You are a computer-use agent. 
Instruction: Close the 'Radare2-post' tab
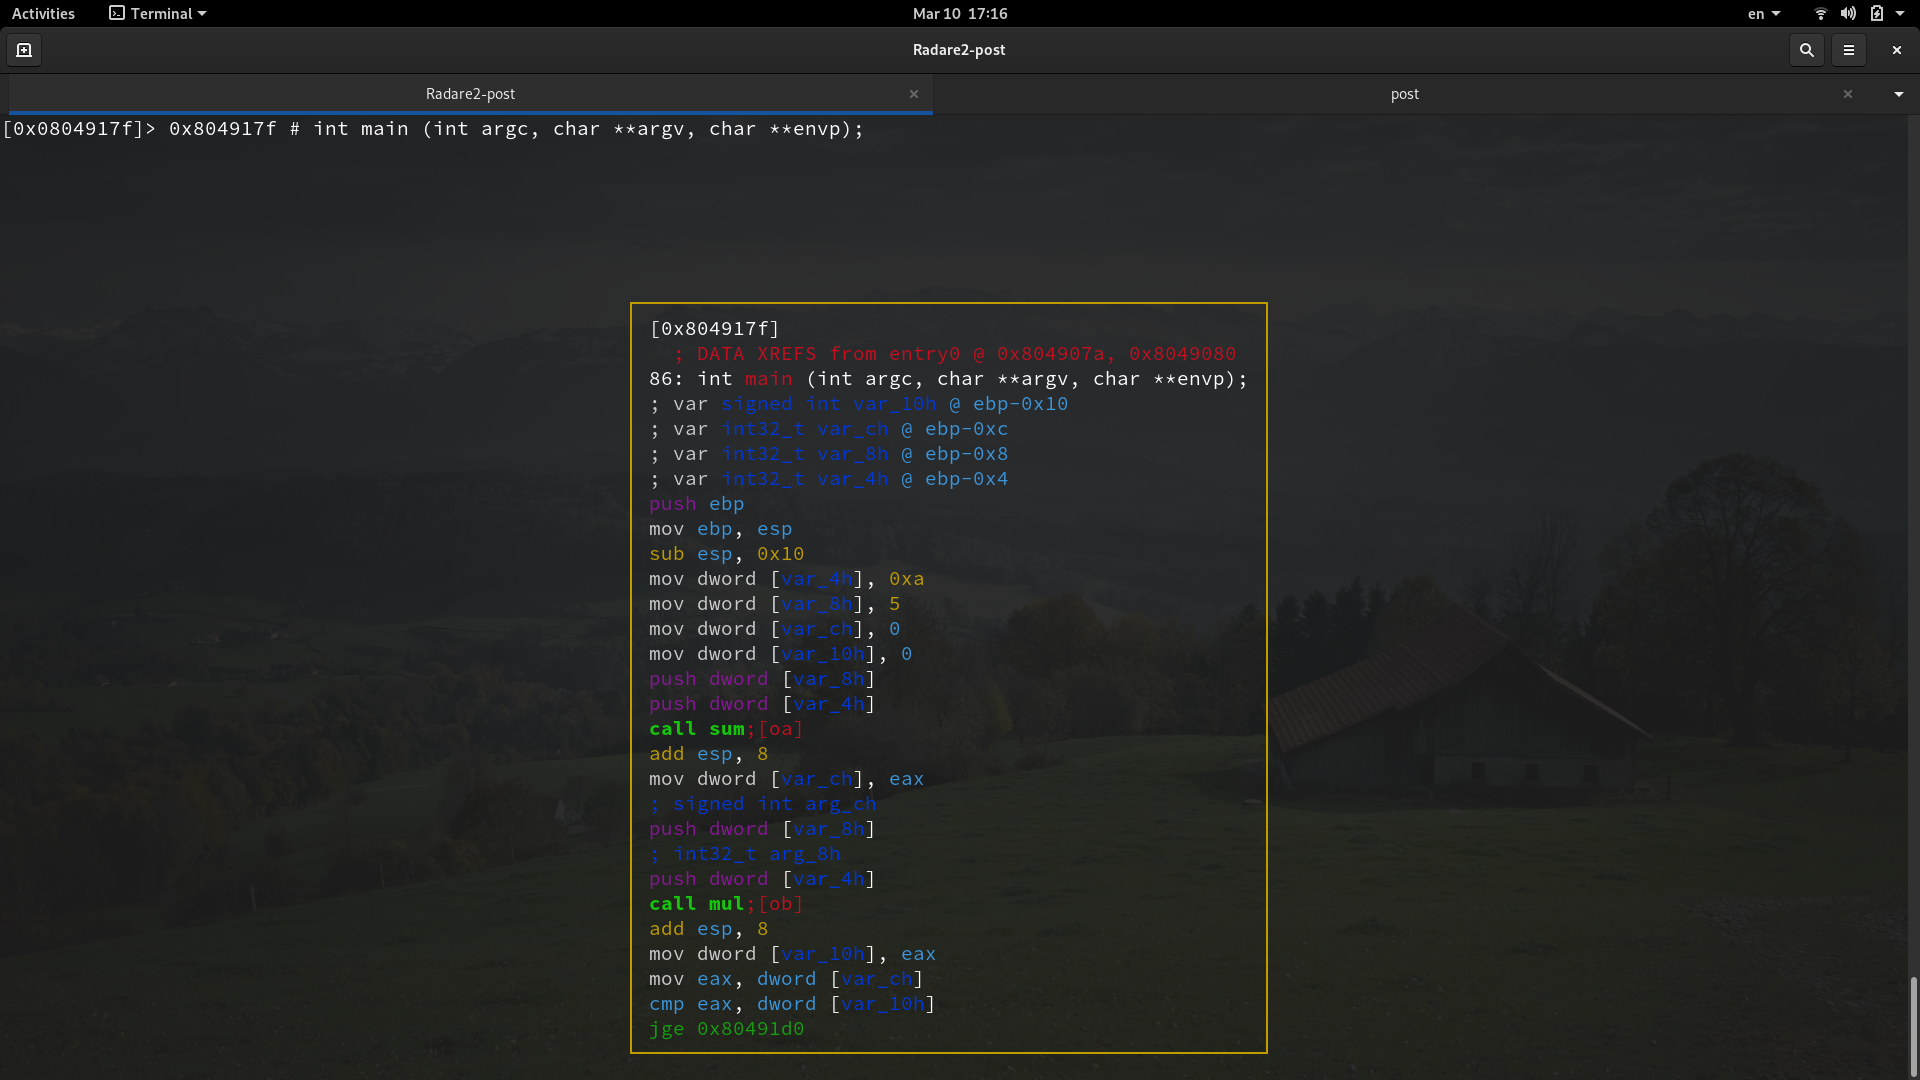click(x=914, y=94)
